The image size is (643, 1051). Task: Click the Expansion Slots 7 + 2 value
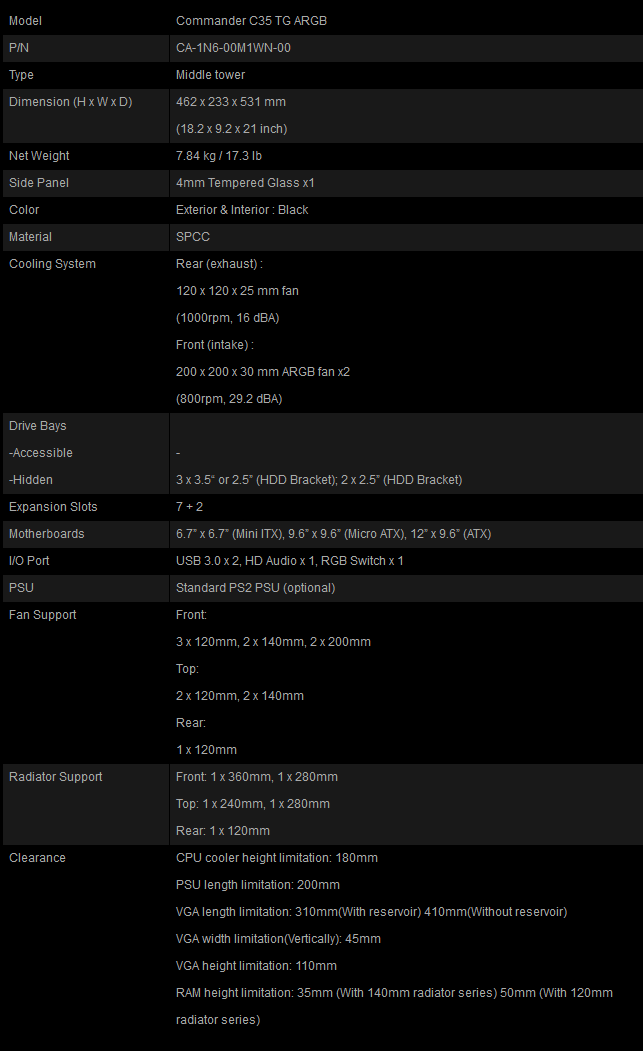pos(189,507)
